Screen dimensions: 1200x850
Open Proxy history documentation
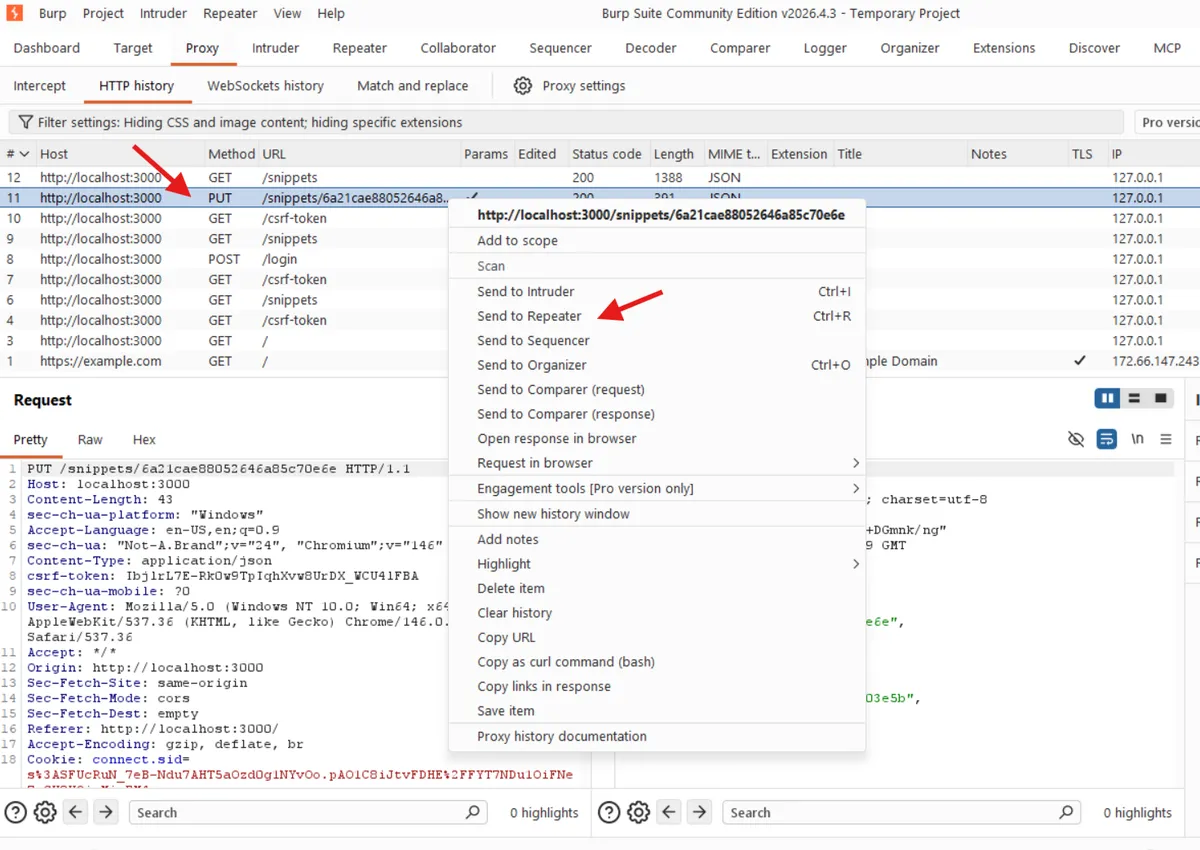coord(657,736)
